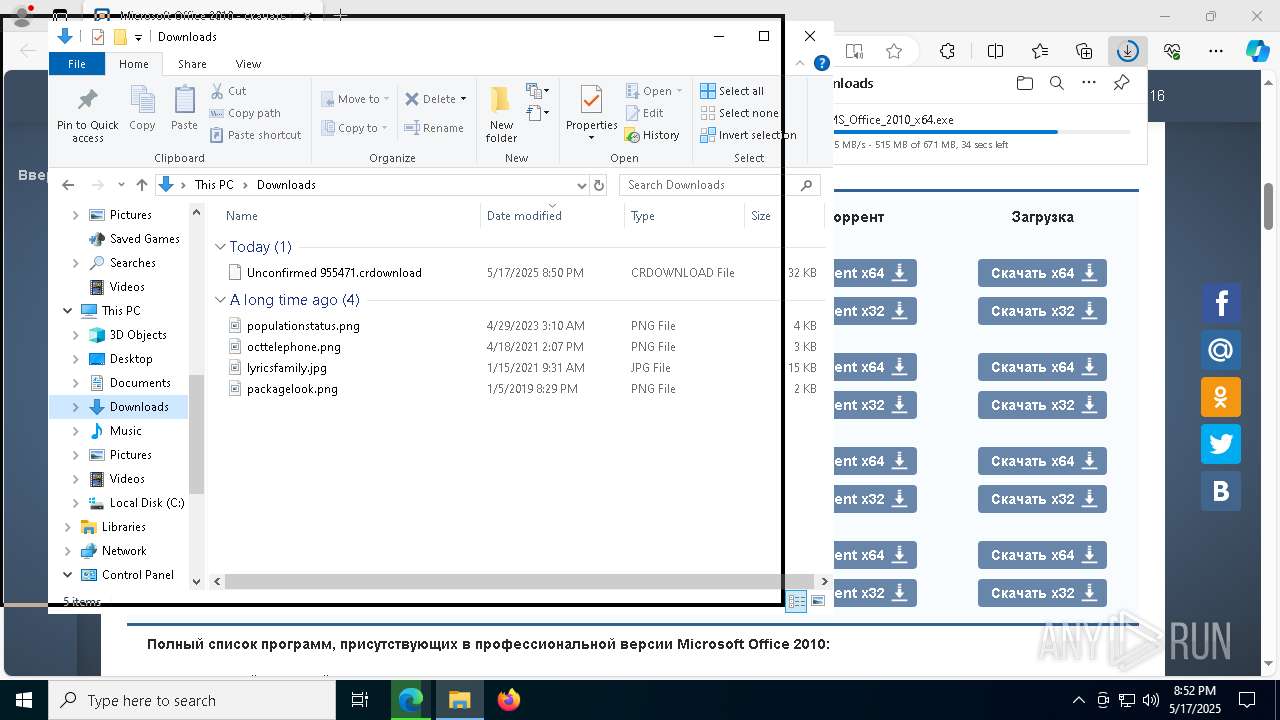Viewport: 1280px width, 720px height.
Task: Expand address bar previous locations dropdown
Action: 581,185
